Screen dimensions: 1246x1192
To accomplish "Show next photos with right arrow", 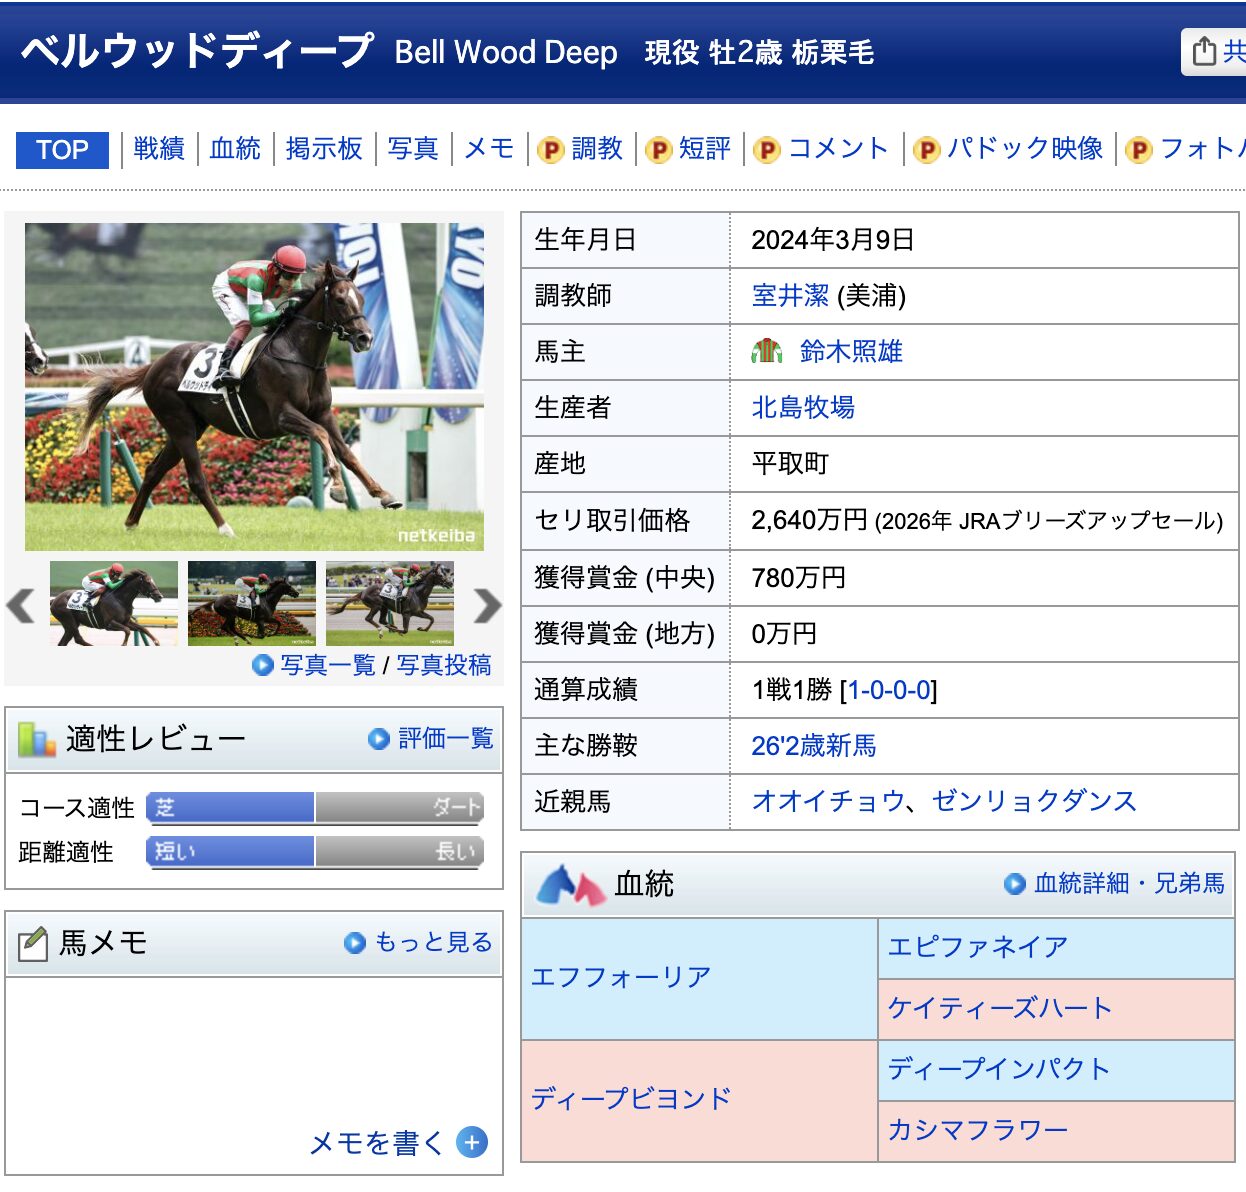I will tap(487, 605).
